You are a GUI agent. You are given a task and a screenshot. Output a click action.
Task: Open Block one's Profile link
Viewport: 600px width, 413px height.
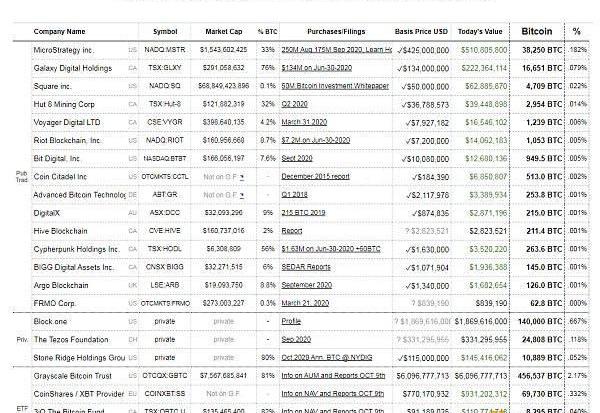tap(291, 322)
